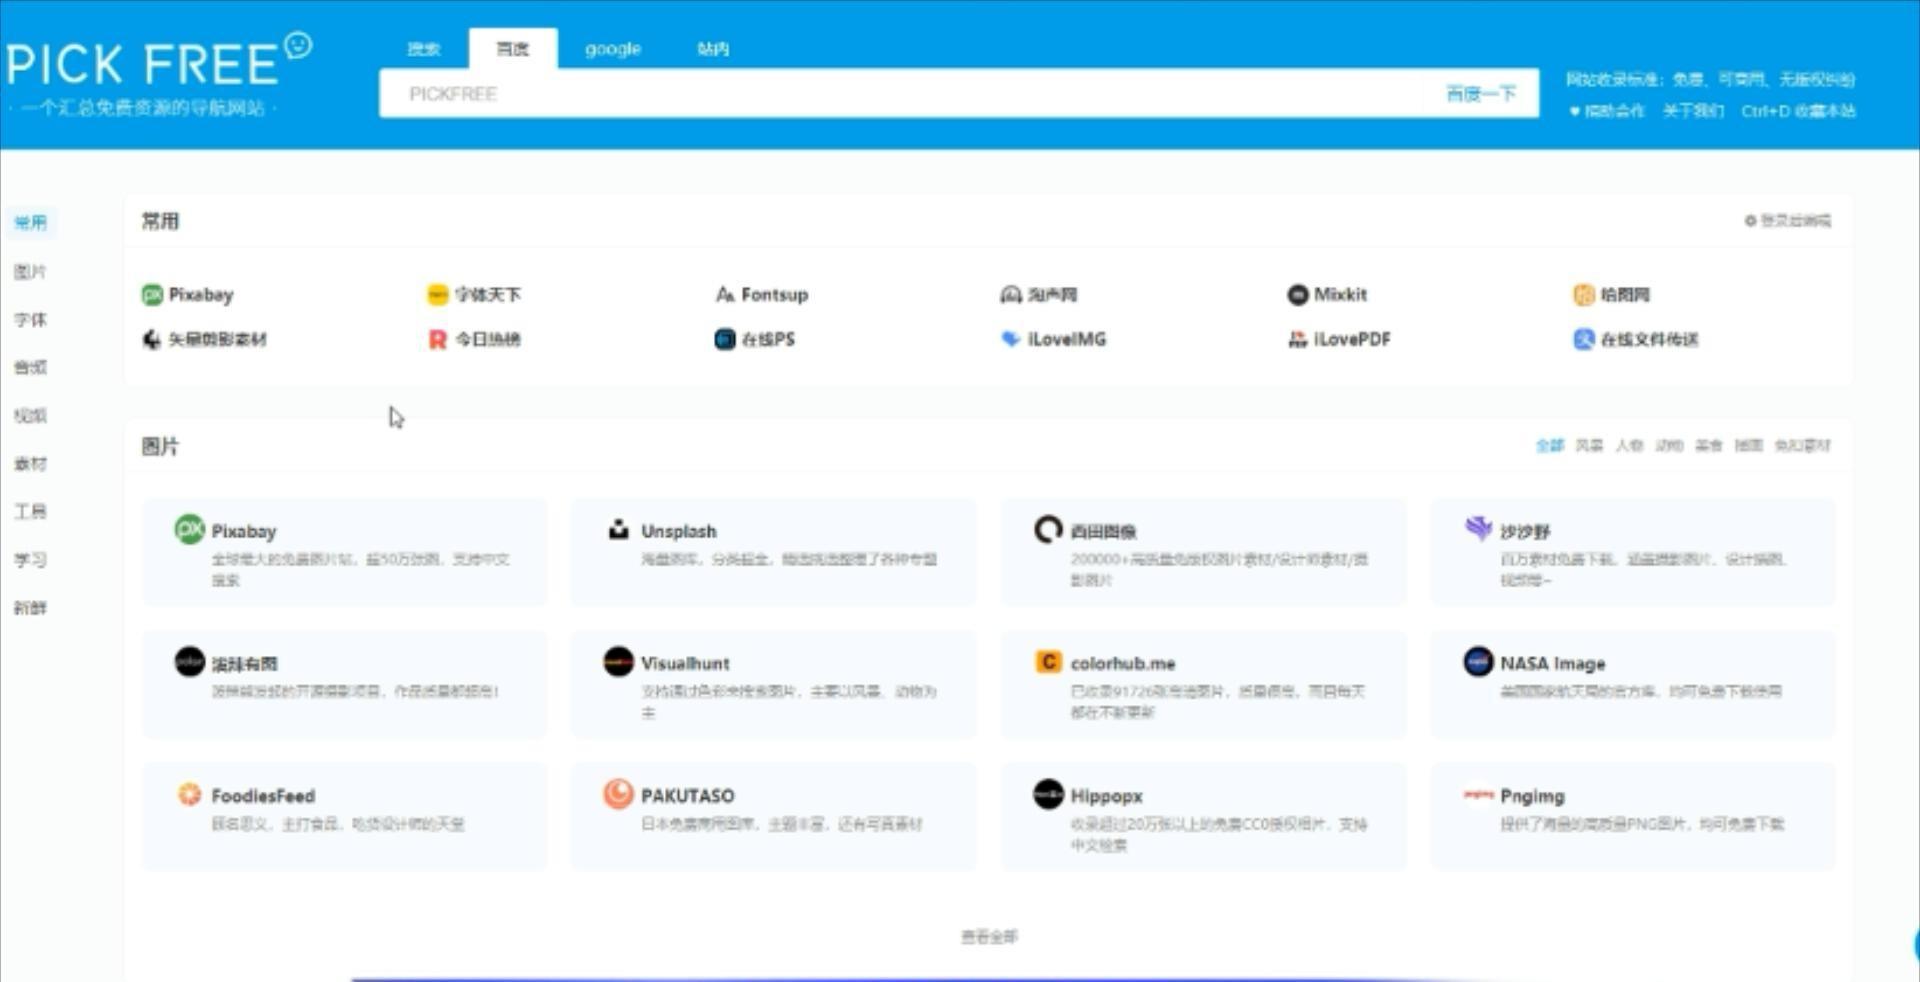Click the smiley face icon in PICK FREE logo
The image size is (1920, 982).
[298, 46]
